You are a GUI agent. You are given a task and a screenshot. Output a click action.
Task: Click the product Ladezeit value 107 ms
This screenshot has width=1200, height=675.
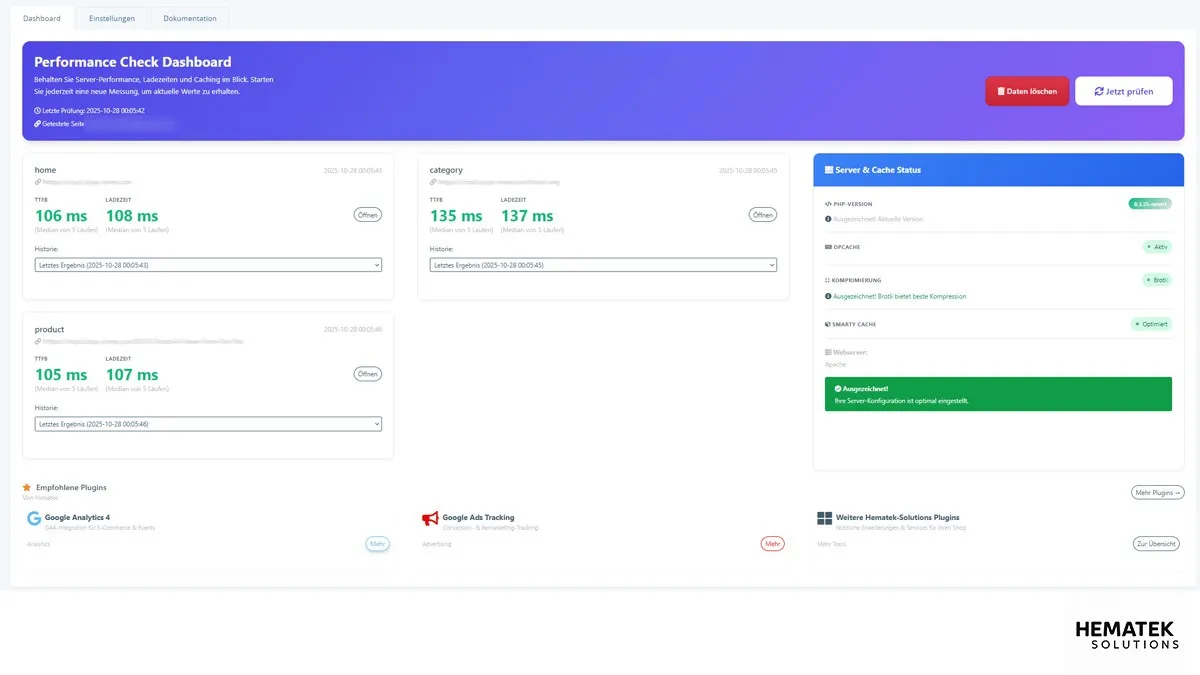(132, 375)
